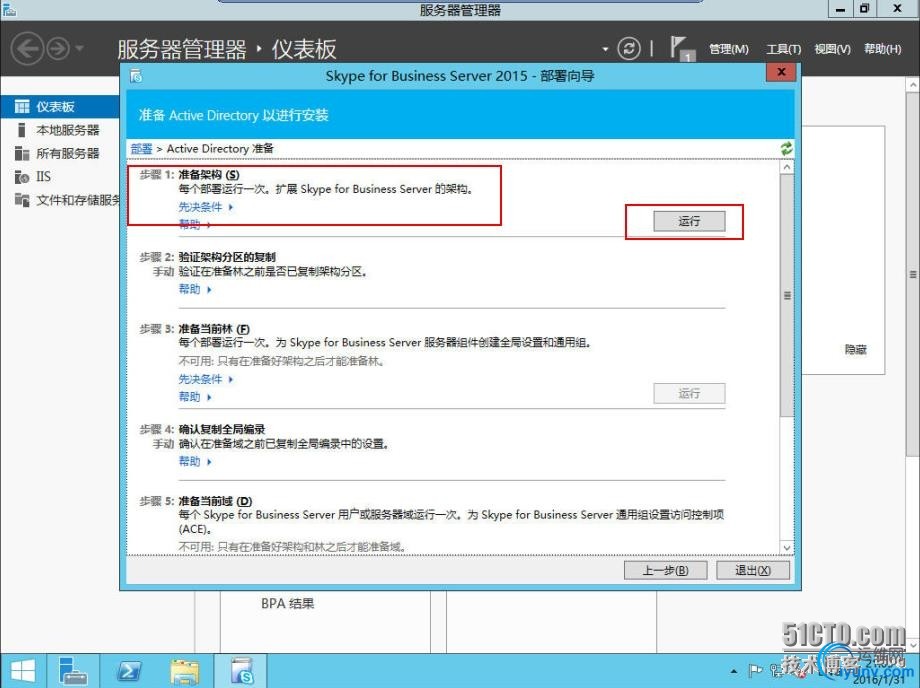Open Server Manager from the taskbar

click(x=73, y=670)
